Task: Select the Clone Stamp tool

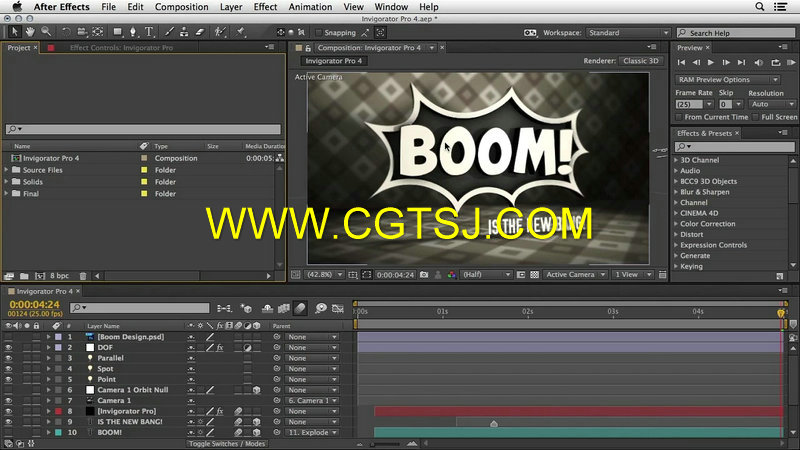Action: point(184,32)
